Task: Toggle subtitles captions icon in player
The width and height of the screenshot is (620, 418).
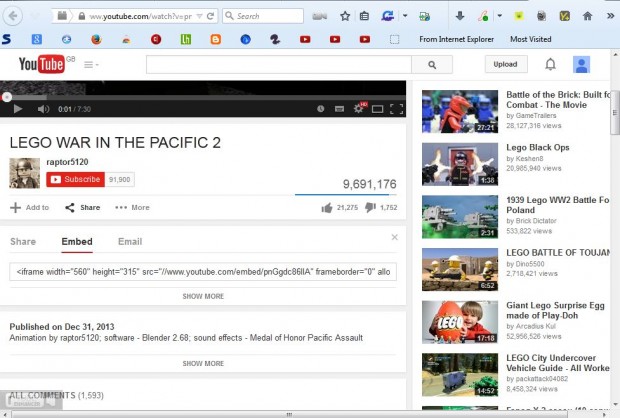Action: (x=339, y=109)
